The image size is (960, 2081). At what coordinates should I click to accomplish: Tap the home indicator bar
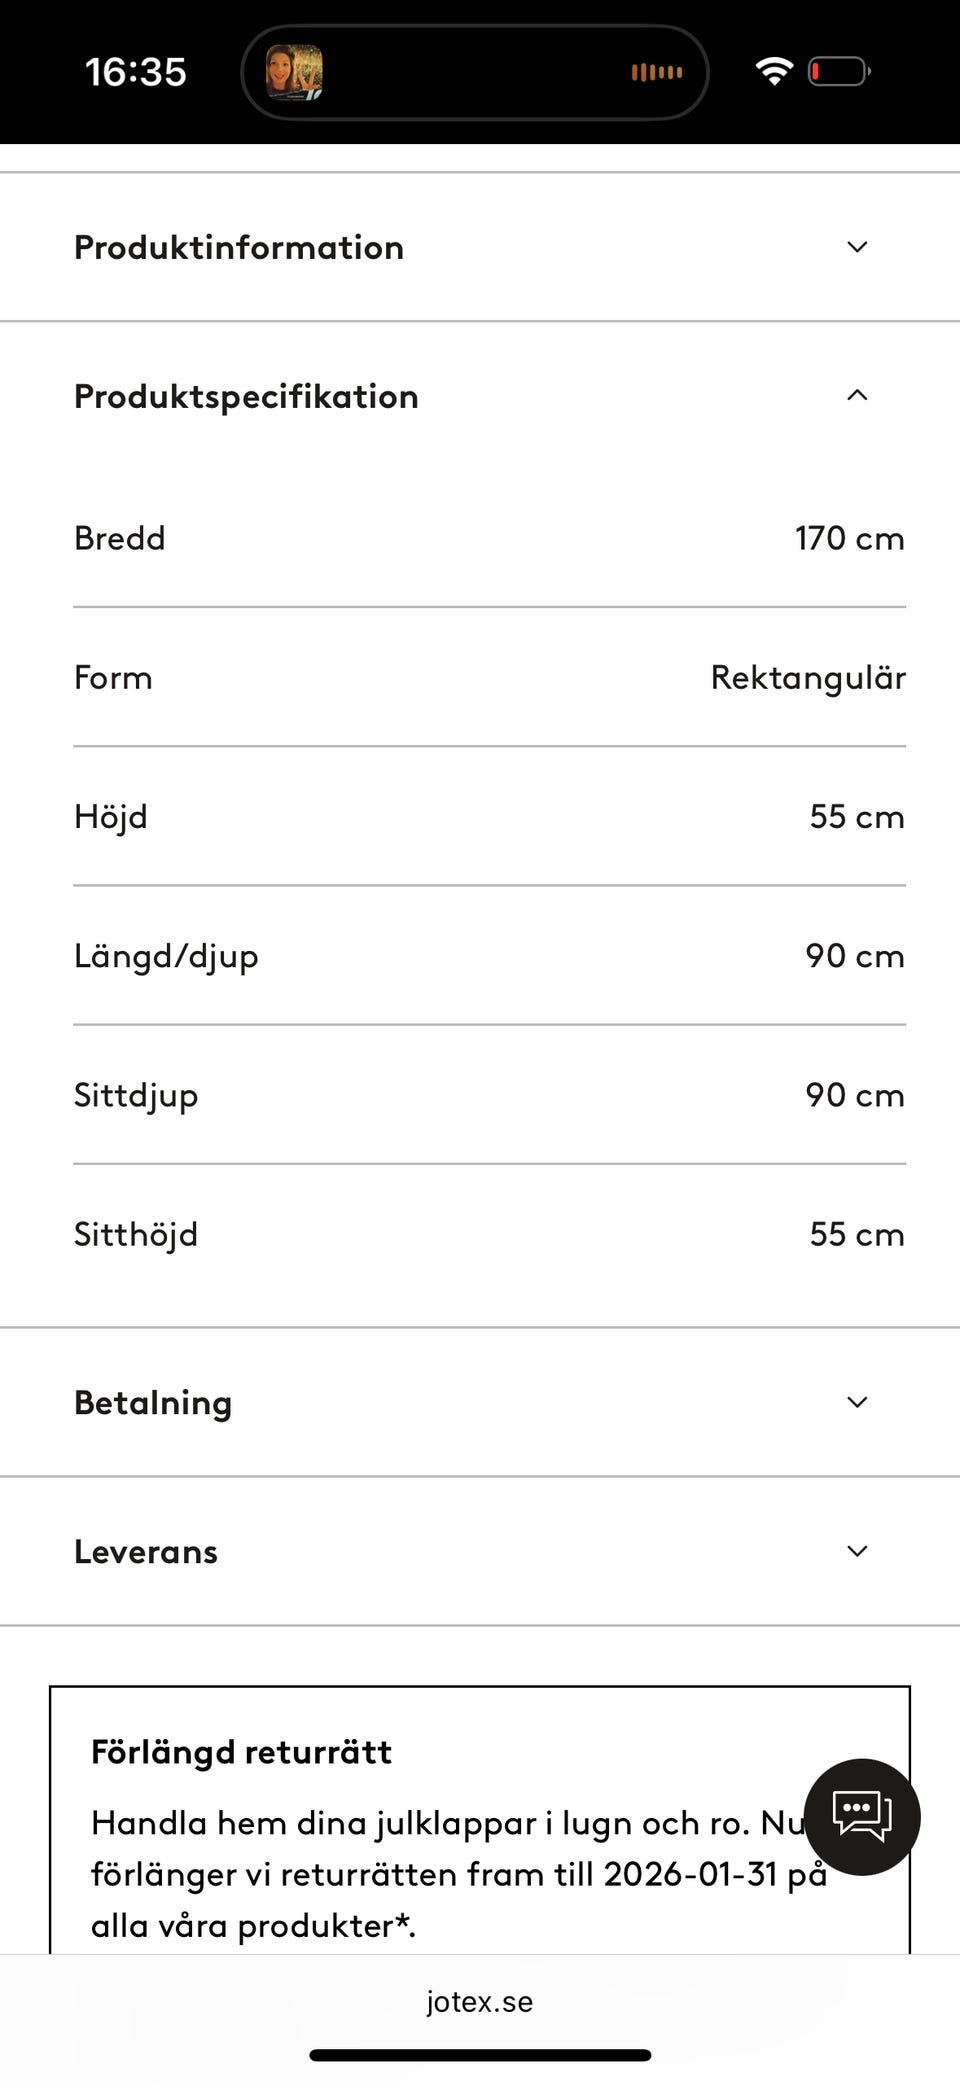coord(480,2055)
